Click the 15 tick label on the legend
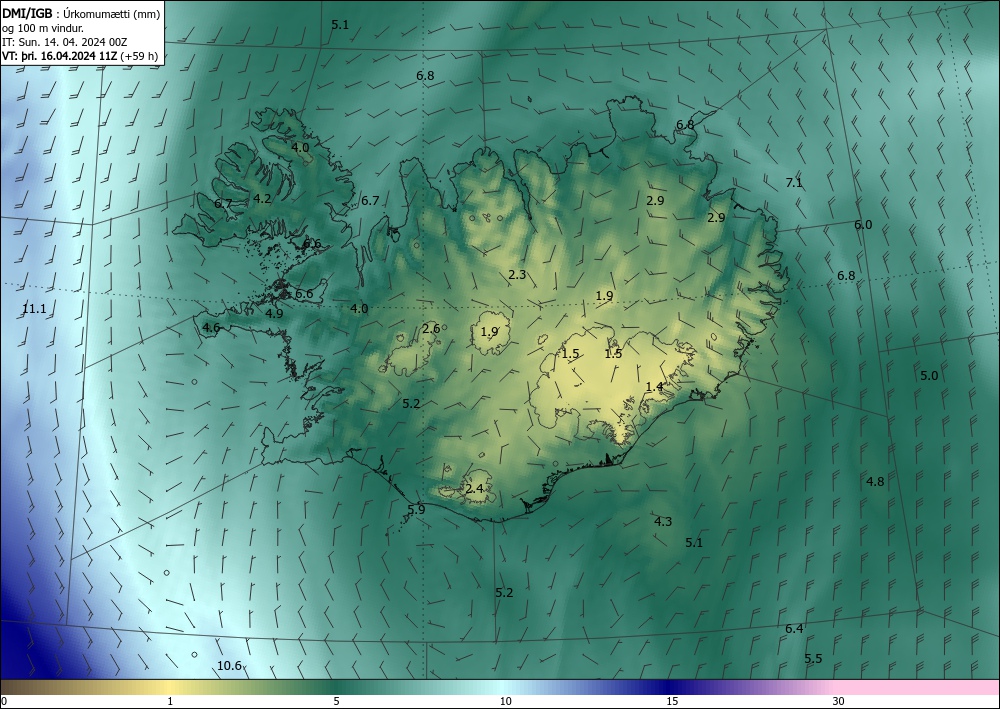The width and height of the screenshot is (1000, 709). click(672, 702)
